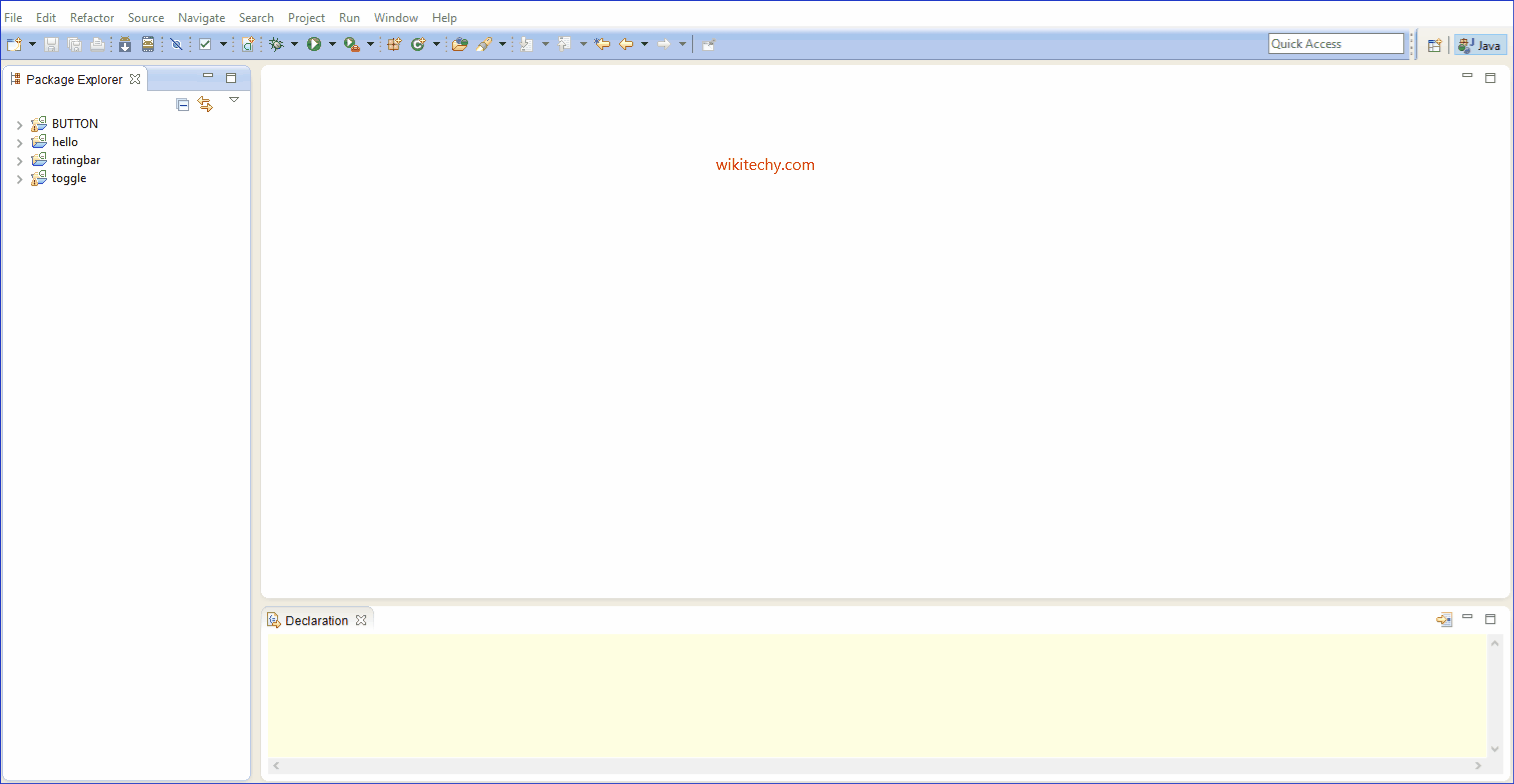1514x784 pixels.
Task: Toggle Link with Editor in Package Explorer
Action: pyautogui.click(x=205, y=104)
